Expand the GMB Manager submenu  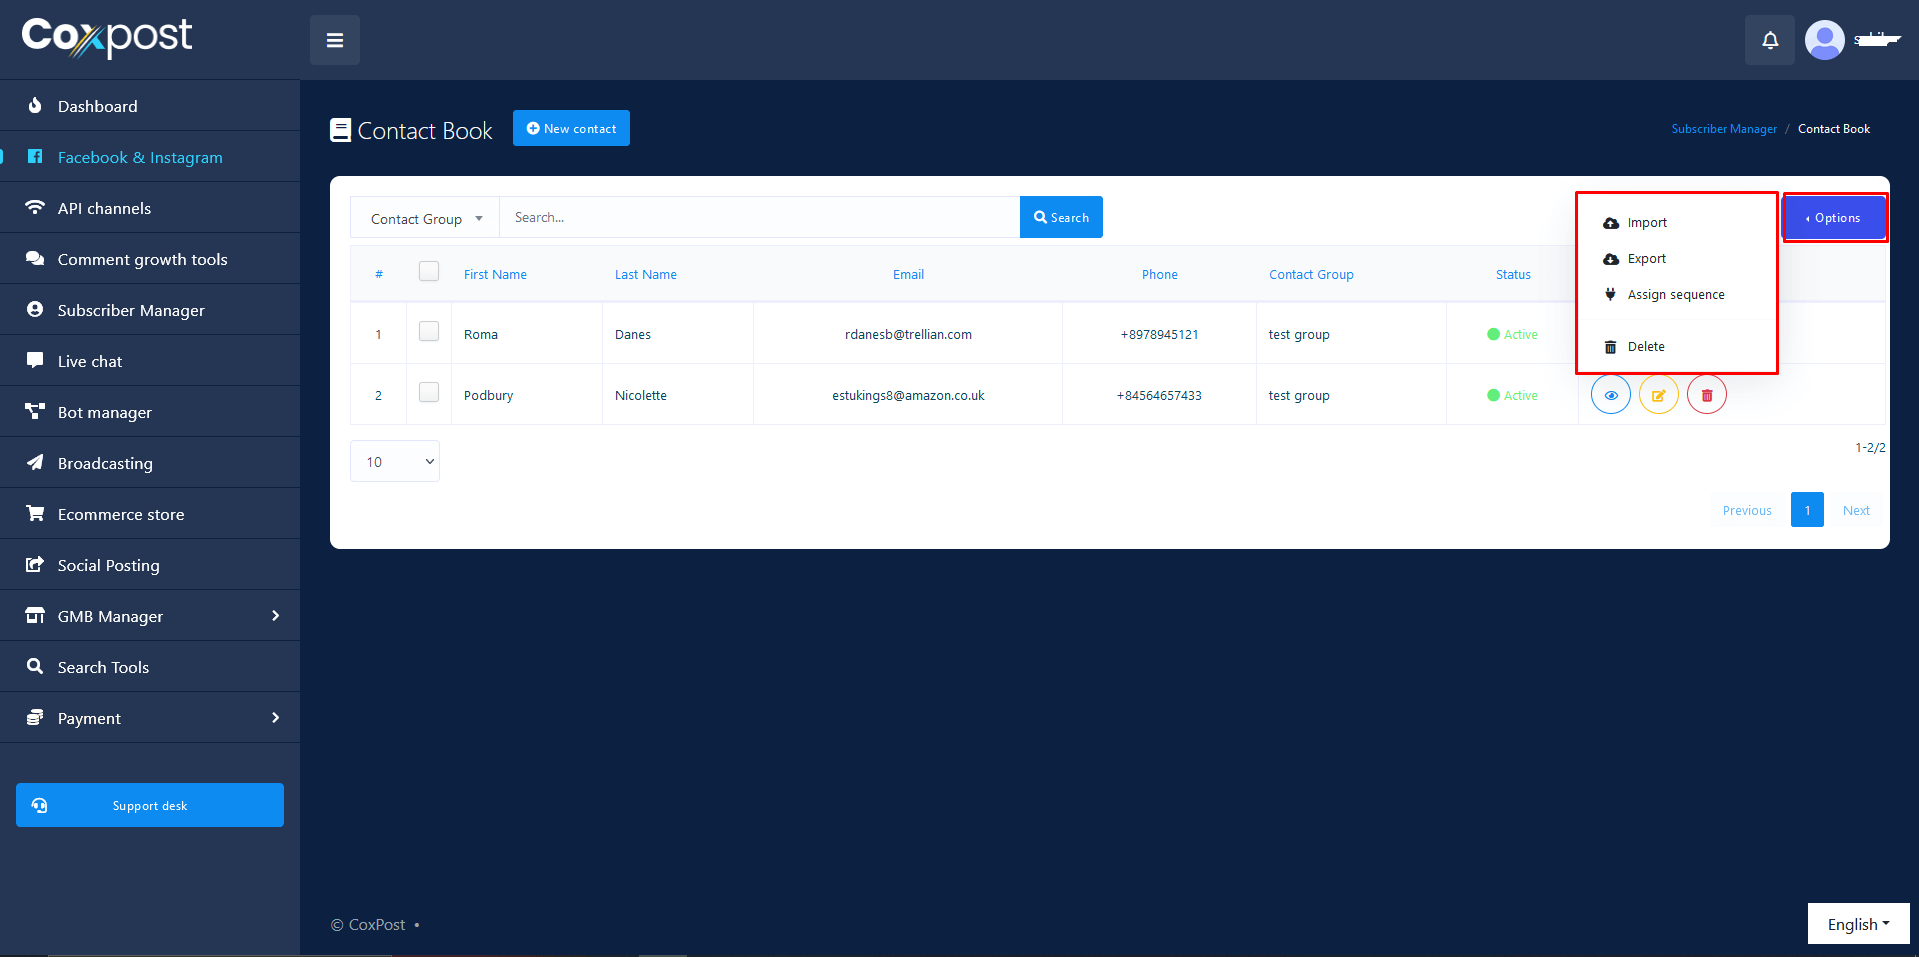pos(150,616)
